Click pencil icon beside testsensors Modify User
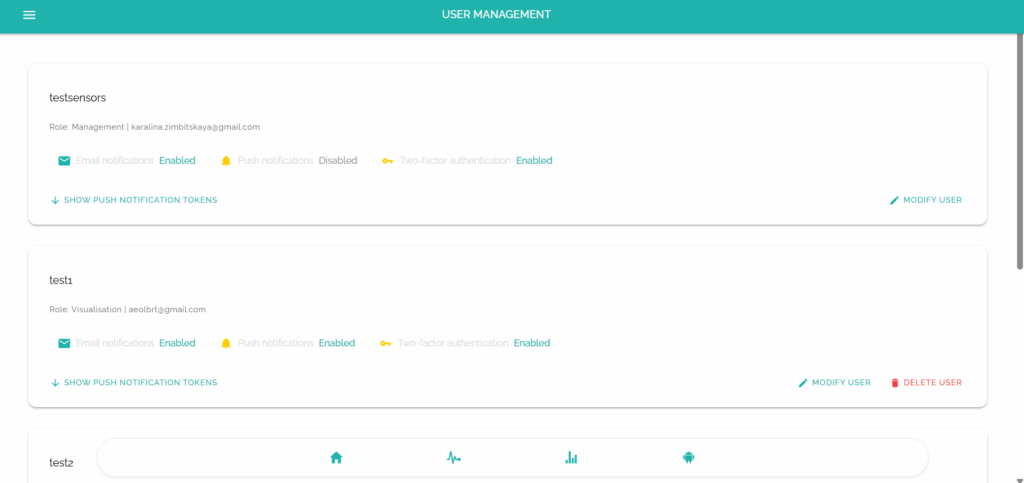The height and width of the screenshot is (483, 1024). coord(894,200)
